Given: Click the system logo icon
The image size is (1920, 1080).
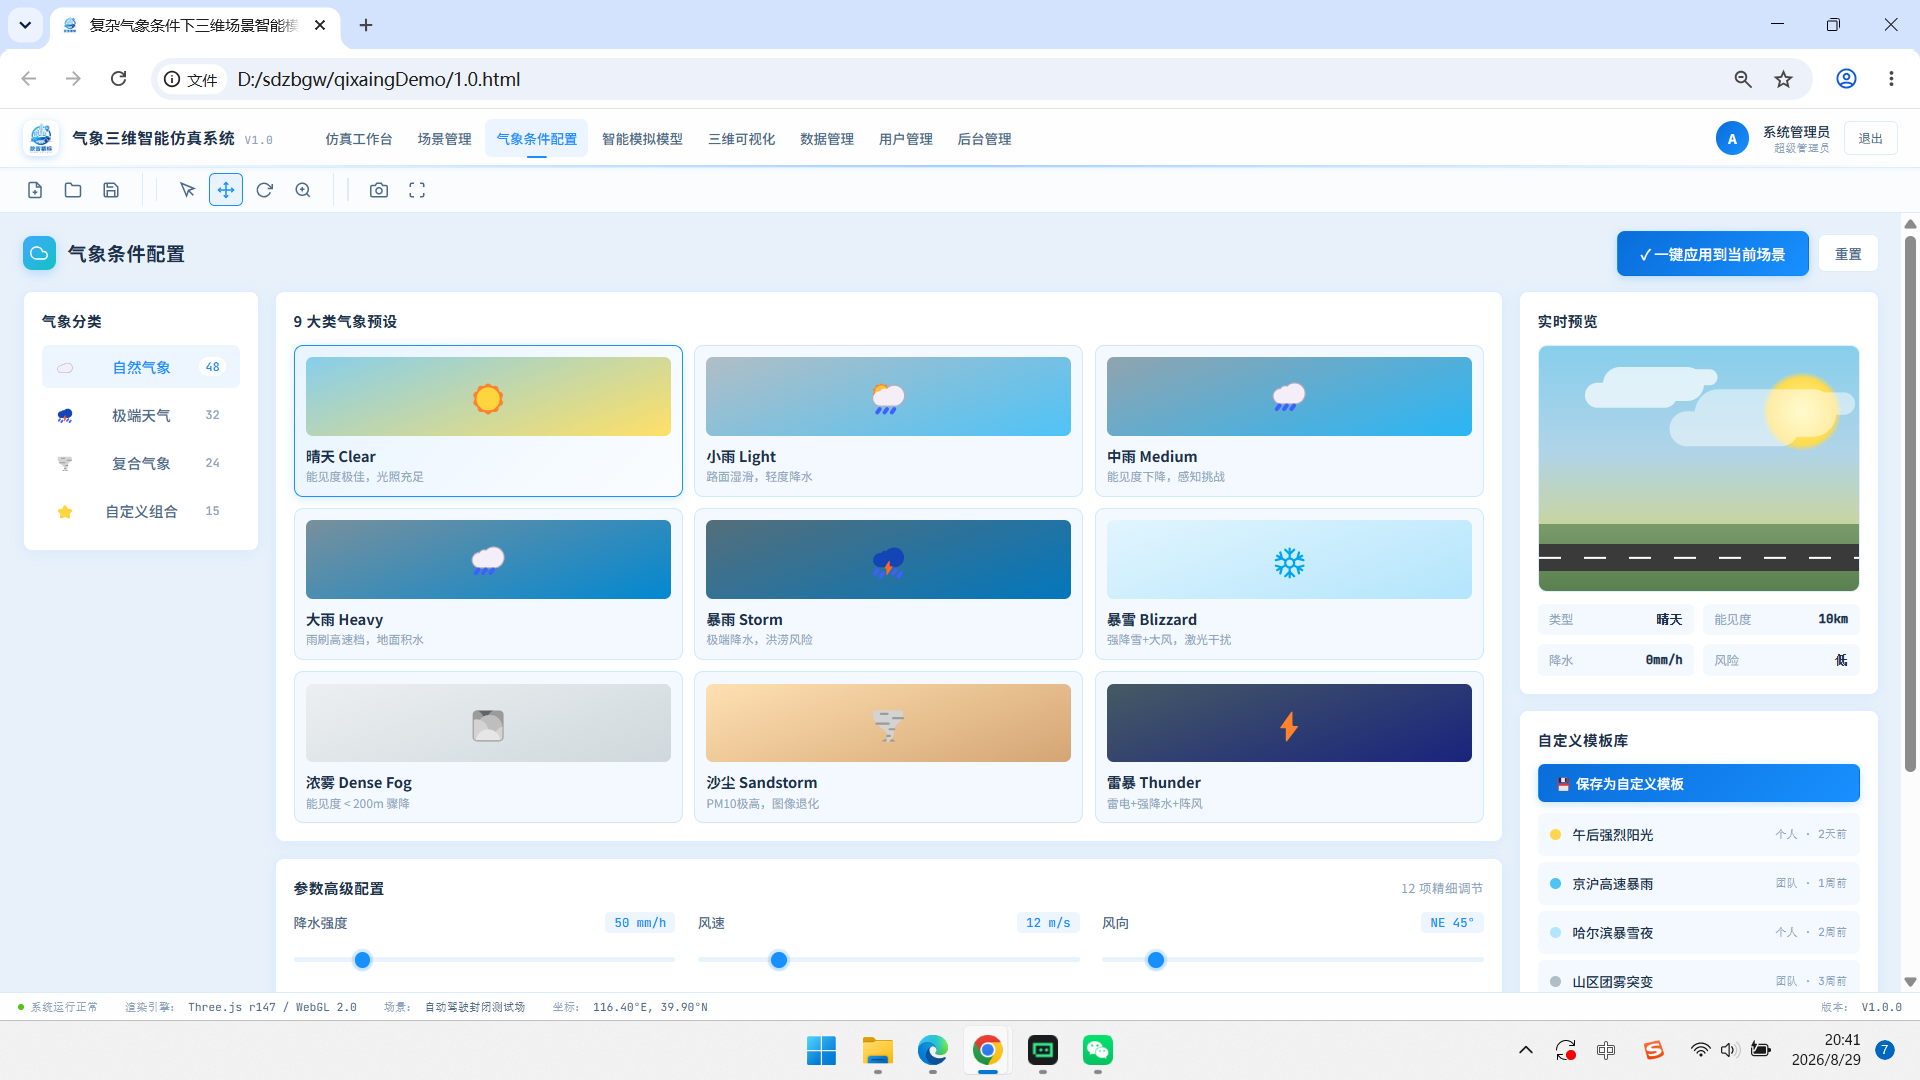Looking at the screenshot, I should (41, 138).
